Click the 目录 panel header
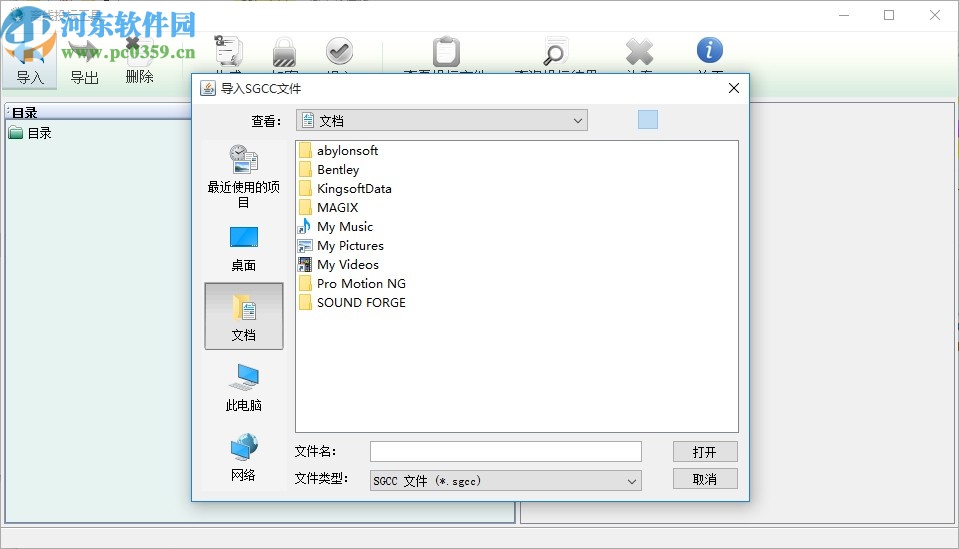The image size is (959, 549). click(98, 112)
